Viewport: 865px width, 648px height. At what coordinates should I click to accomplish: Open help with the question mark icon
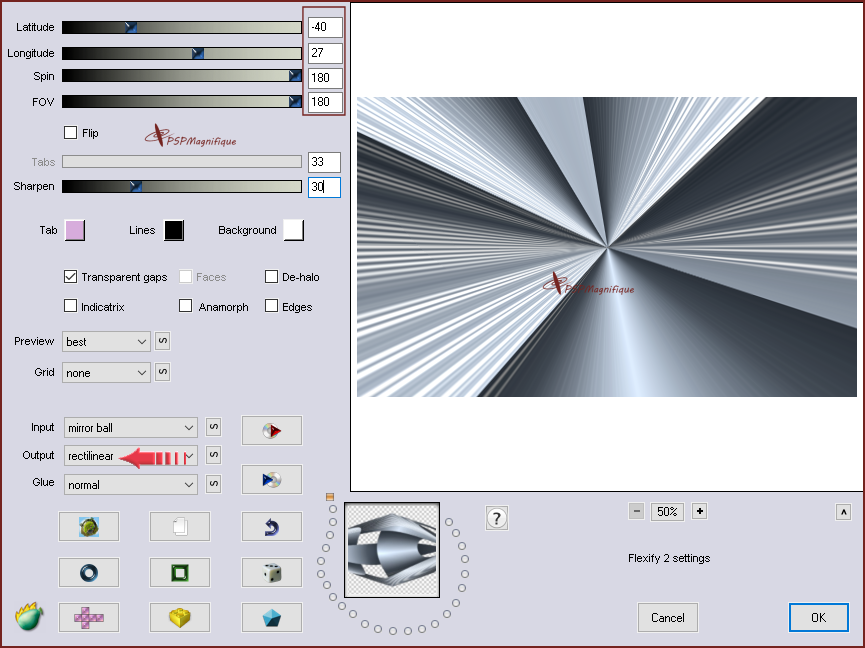(x=497, y=518)
